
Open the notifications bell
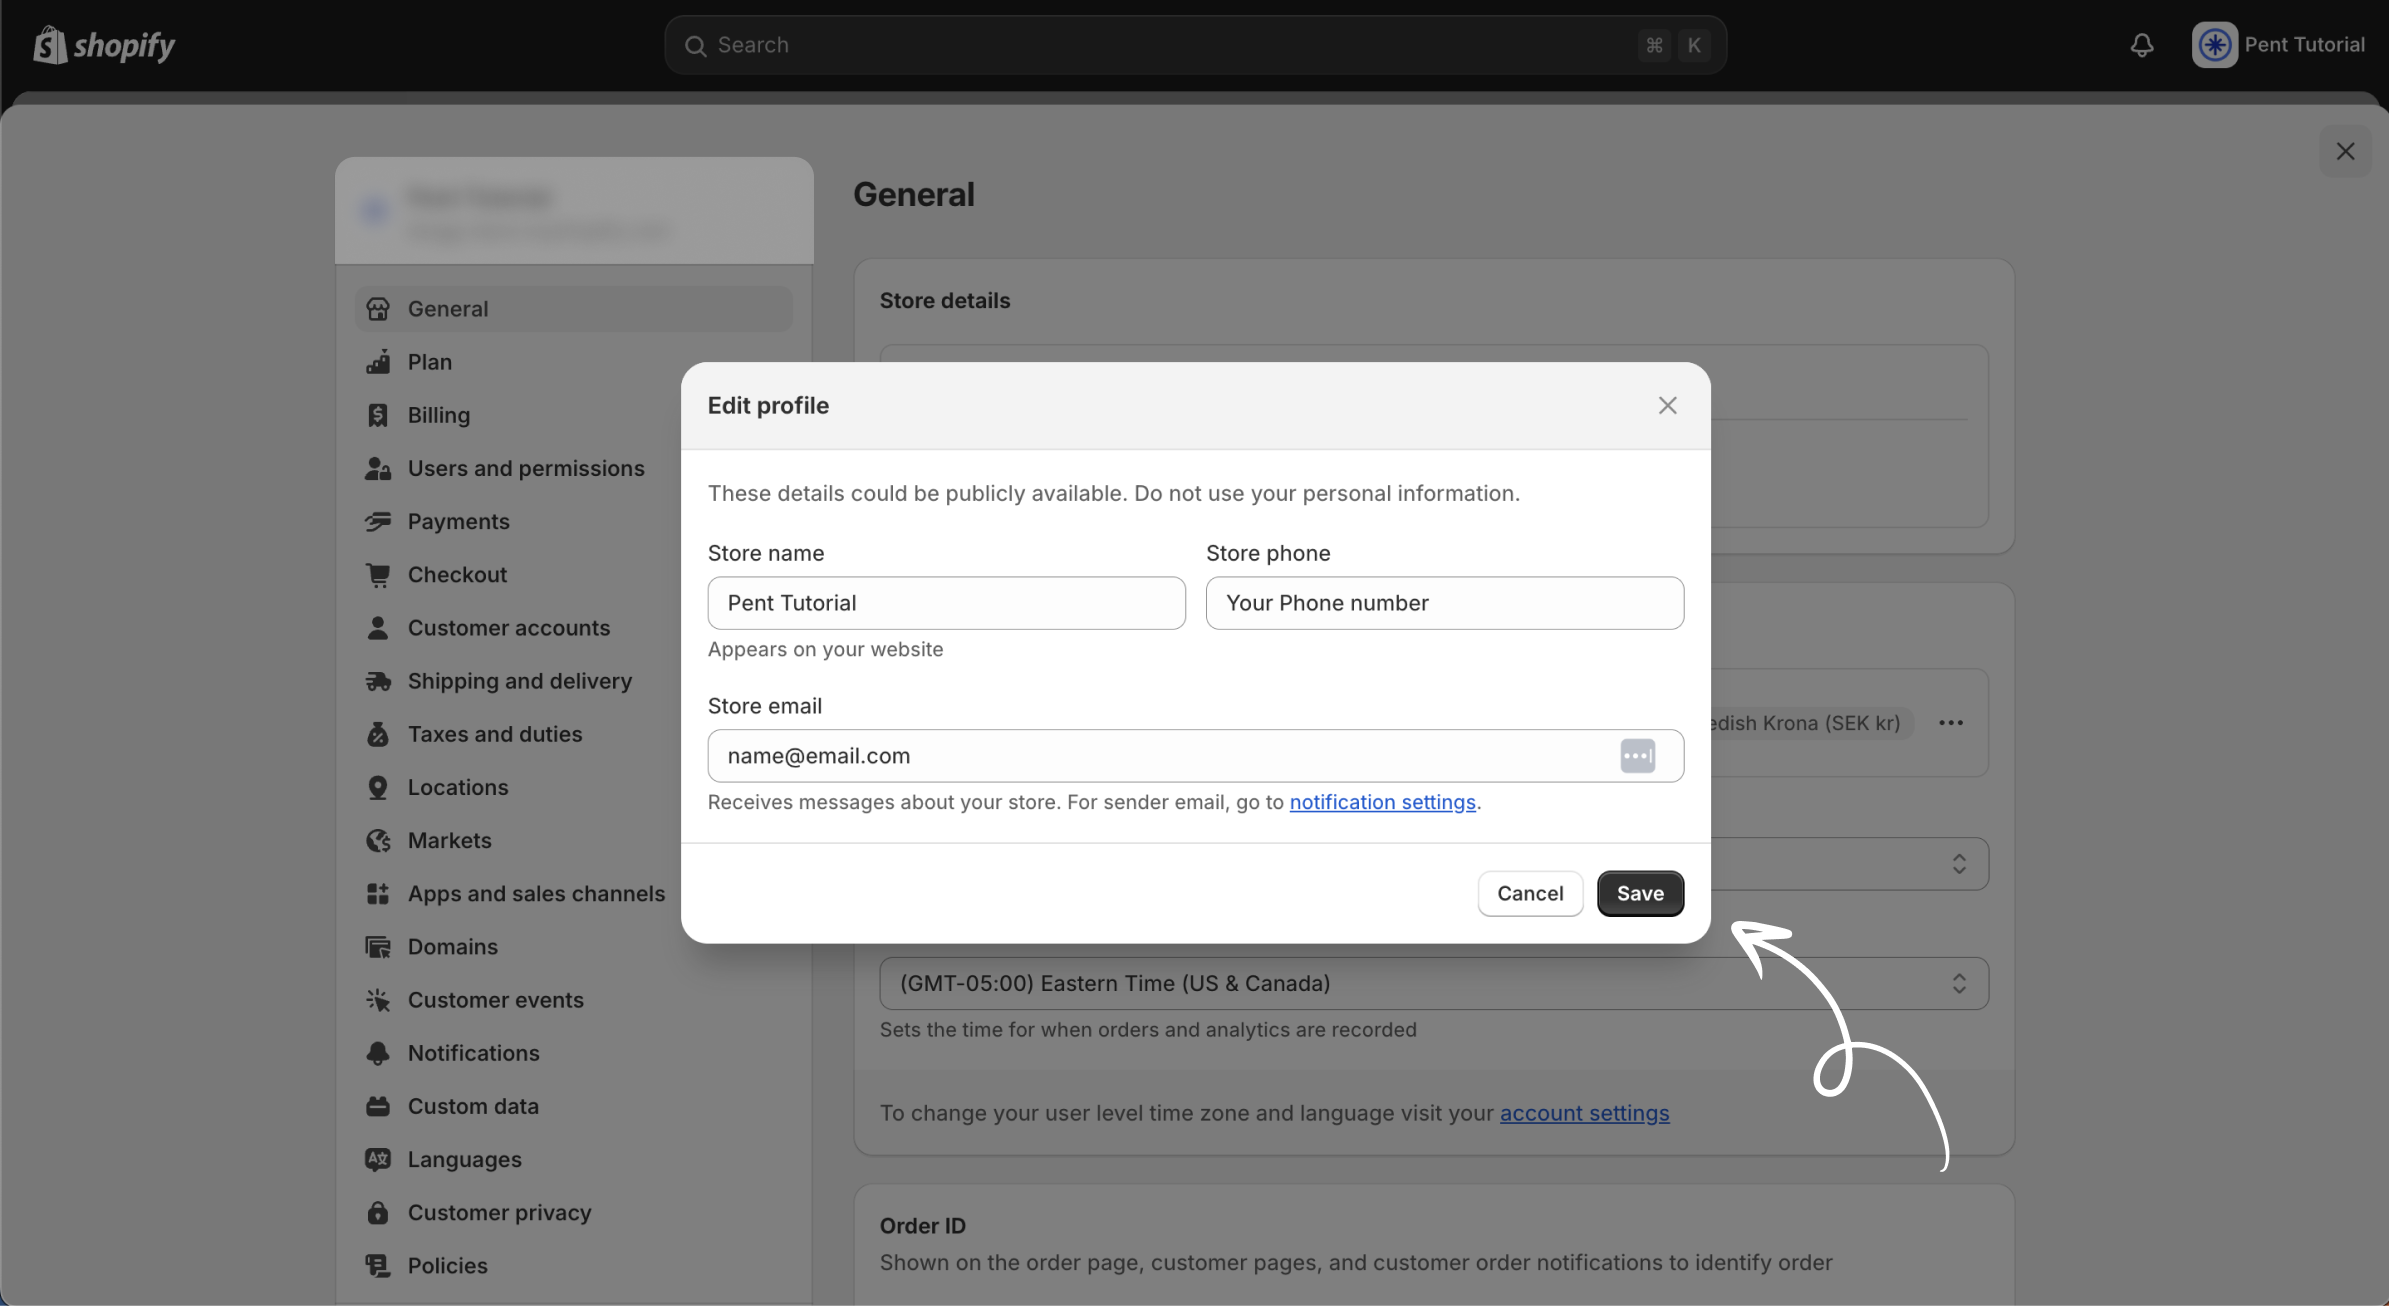pyautogui.click(x=2141, y=45)
